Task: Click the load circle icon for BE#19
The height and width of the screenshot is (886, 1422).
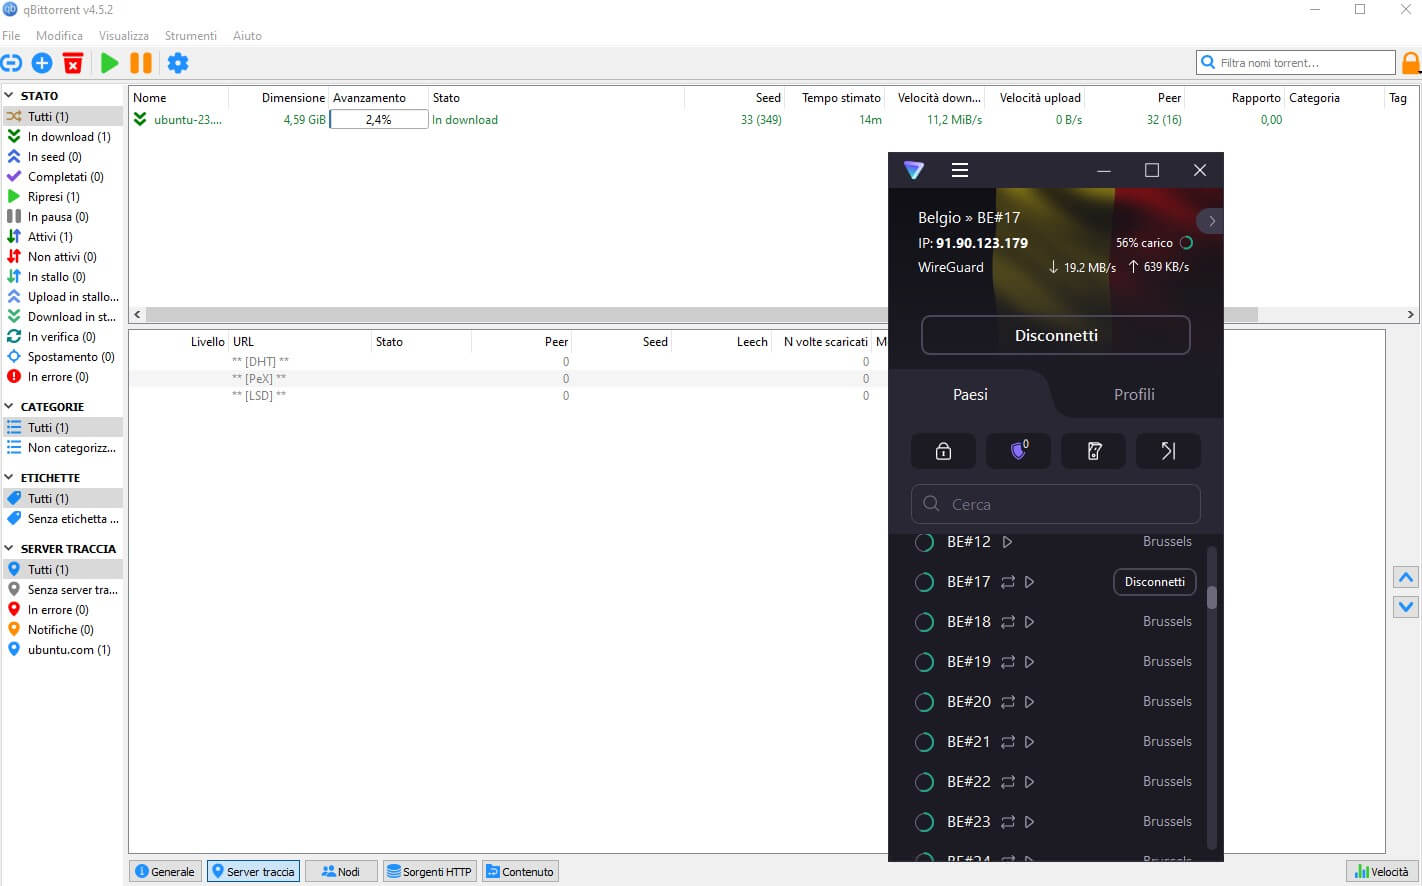Action: pos(925,662)
